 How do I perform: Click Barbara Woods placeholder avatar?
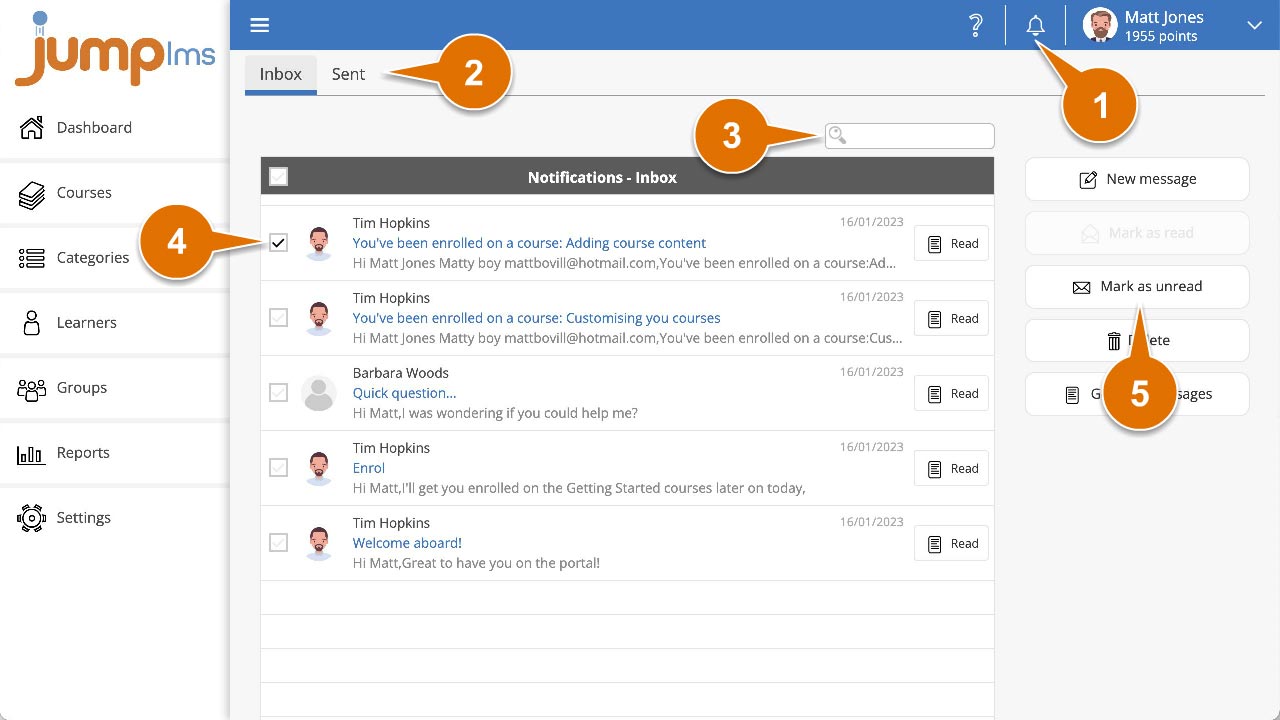coord(318,393)
